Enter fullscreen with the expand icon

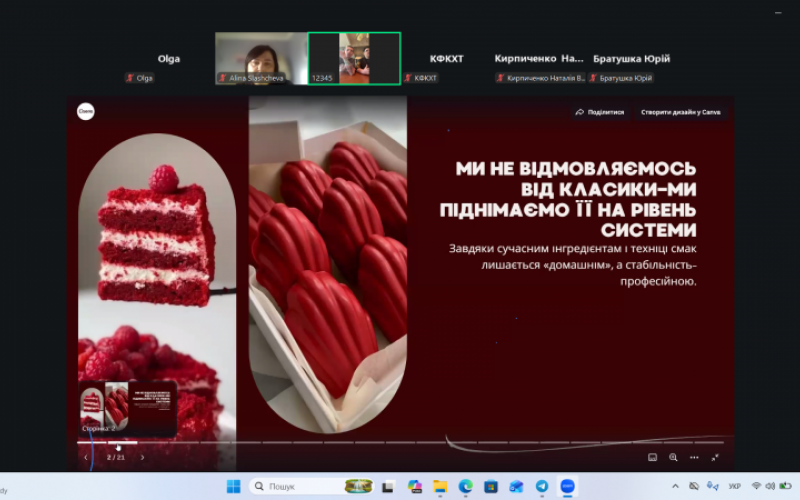(x=715, y=457)
